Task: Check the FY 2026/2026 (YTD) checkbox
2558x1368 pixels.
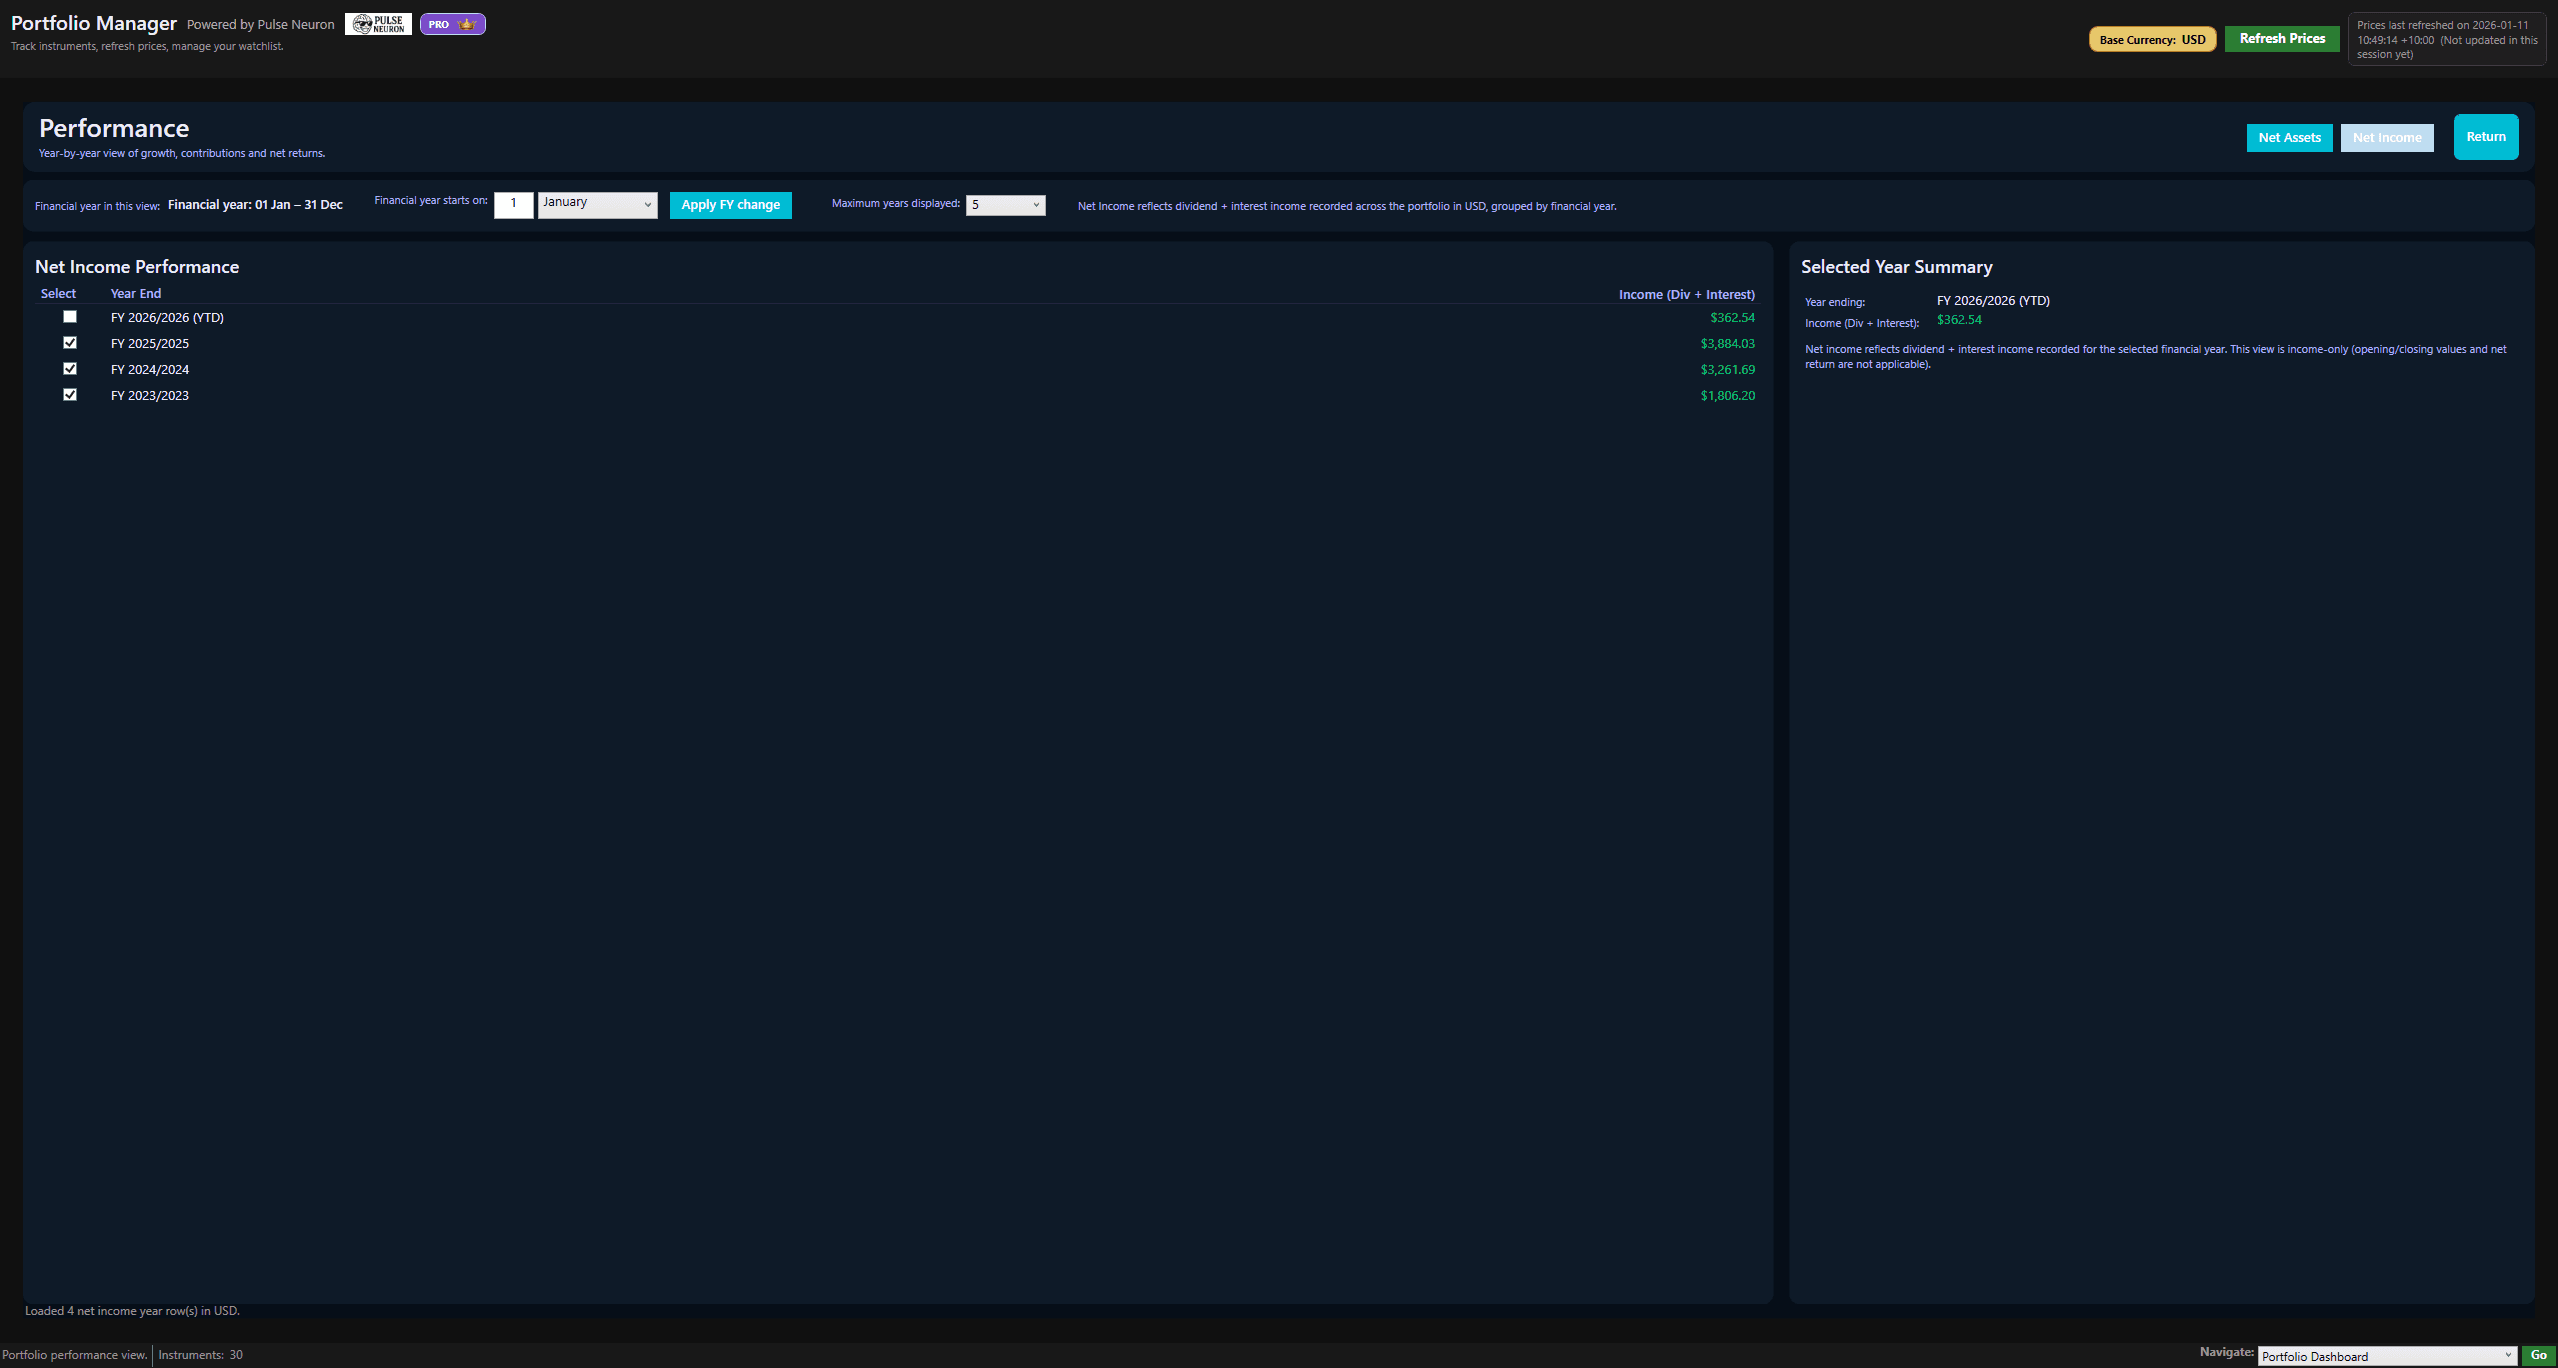Action: click(x=70, y=317)
